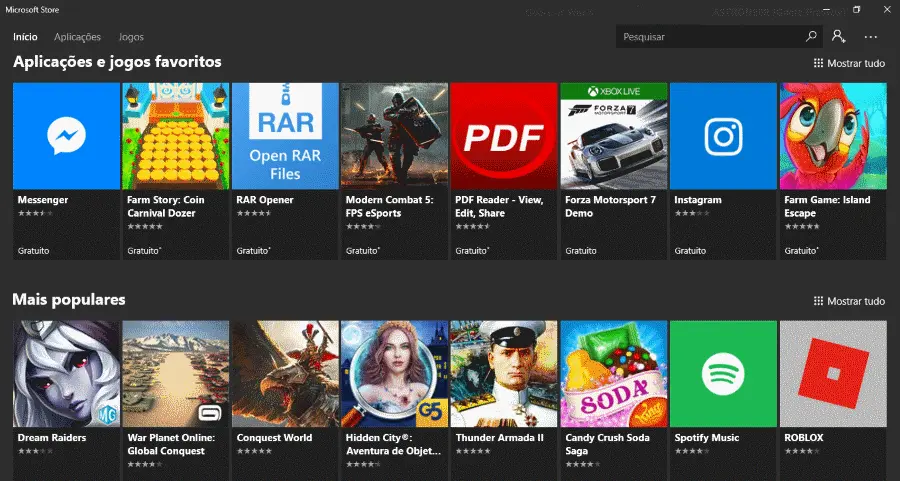Screen dimensions: 900x481
Task: Open the Hidden City artwork
Action: [394, 374]
